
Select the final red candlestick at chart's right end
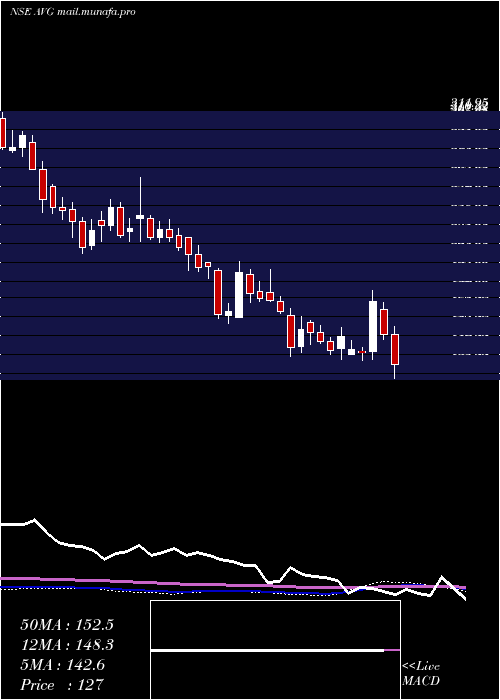click(x=395, y=352)
